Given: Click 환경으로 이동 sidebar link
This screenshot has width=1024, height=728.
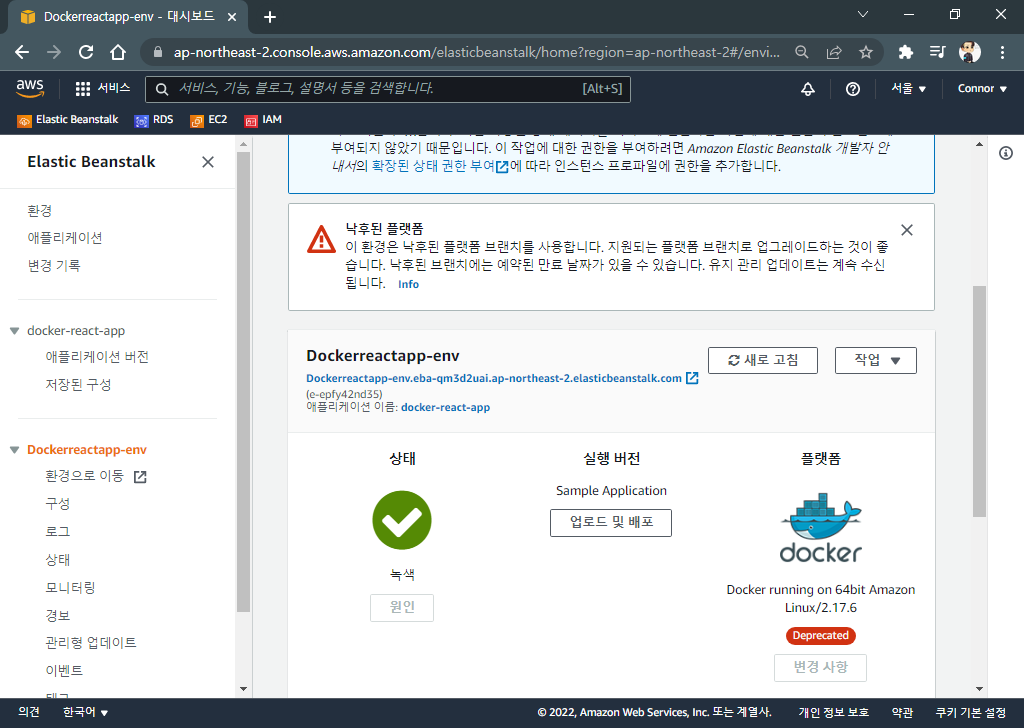Looking at the screenshot, I should coord(95,476).
